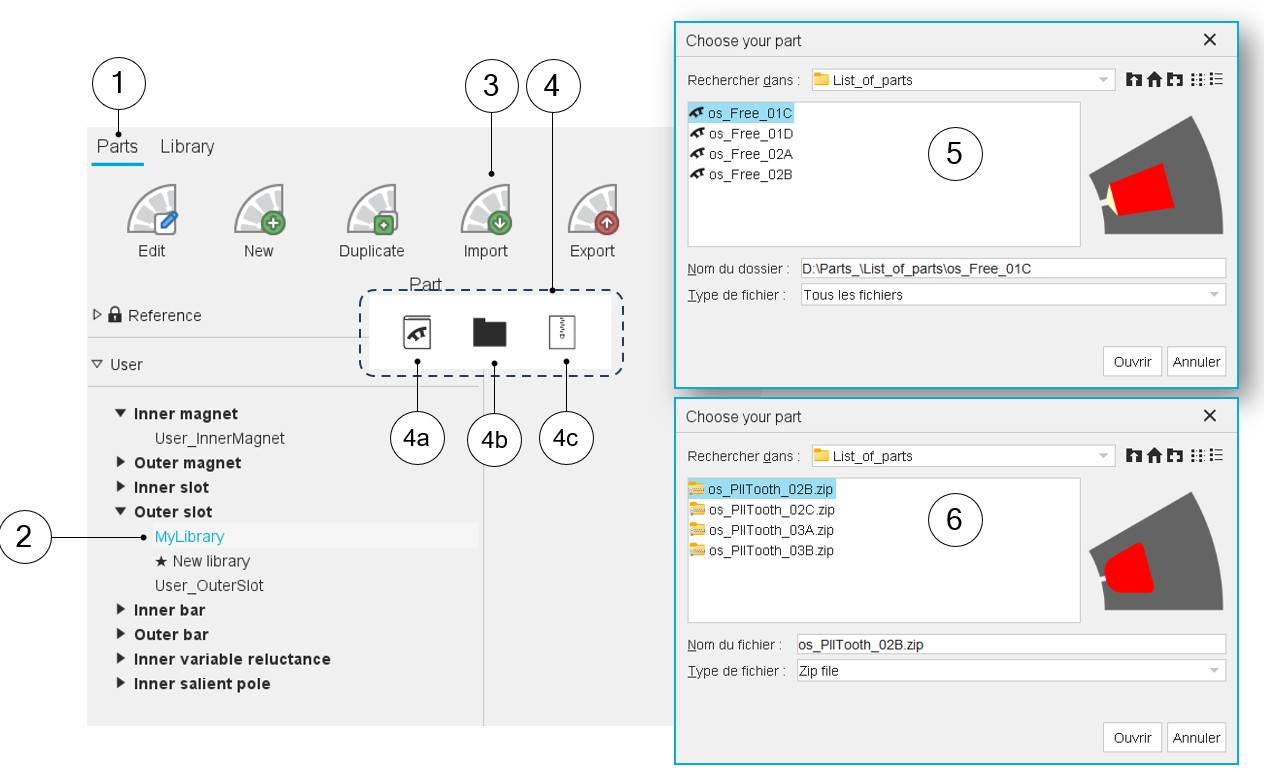1264x774 pixels.
Task: Open the Type de fichier Zip file dropdown
Action: pos(1011,671)
